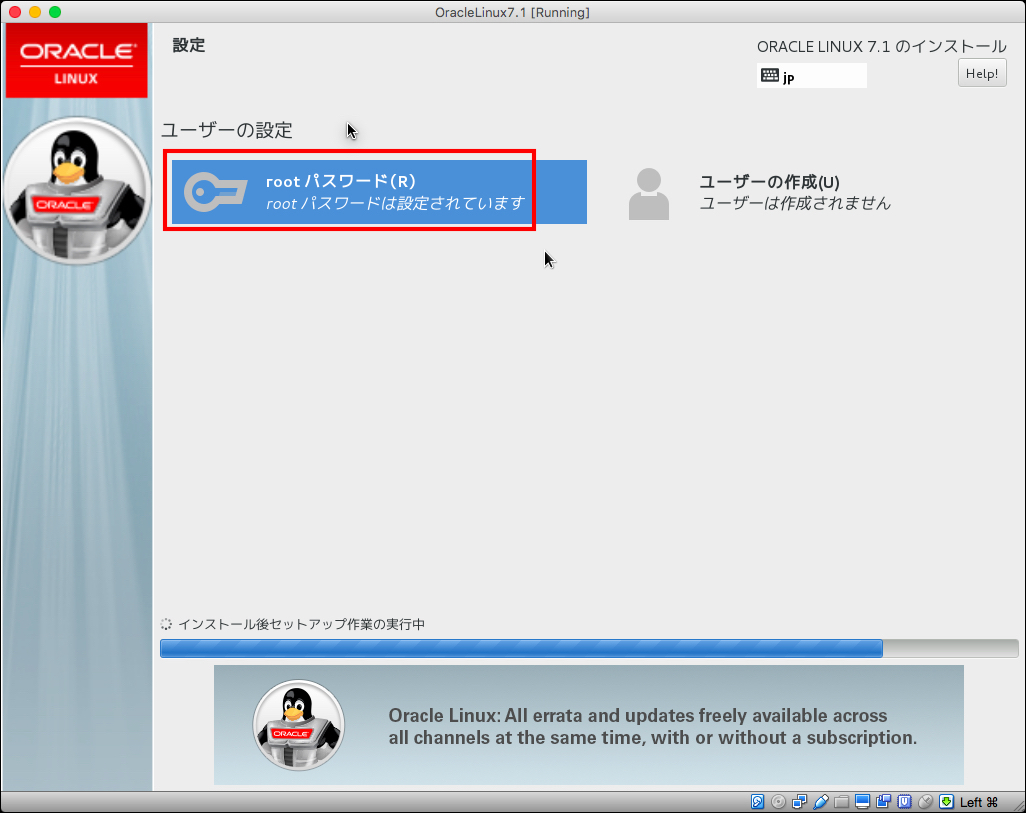Click the Oracle penguin mascot in sidebar

click(x=76, y=188)
